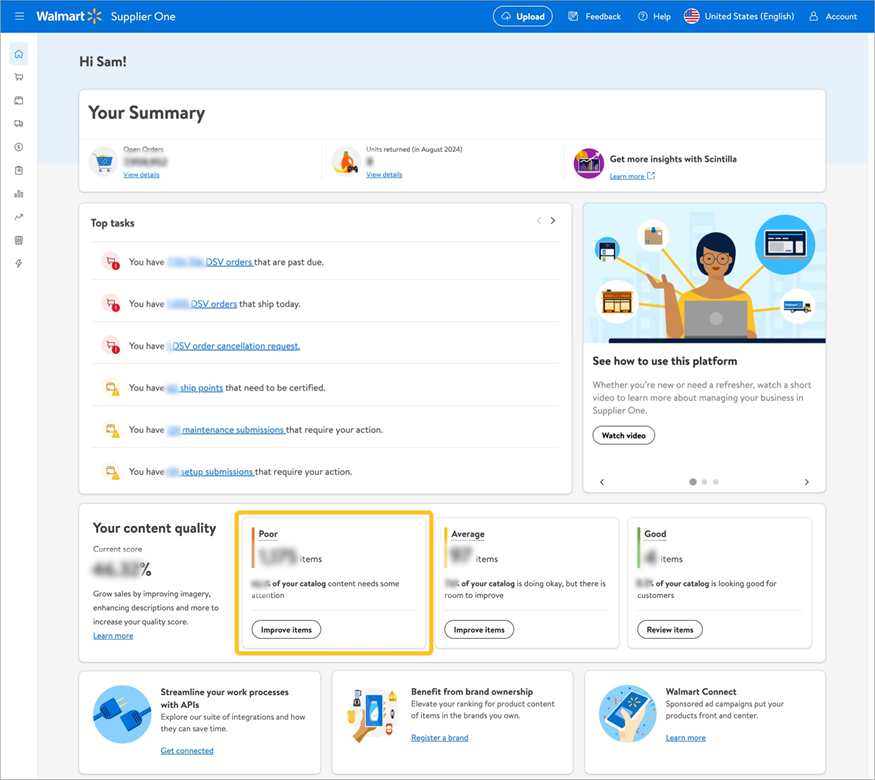Click the Walmart Connect phone illustration
This screenshot has width=875, height=780.
click(x=628, y=714)
